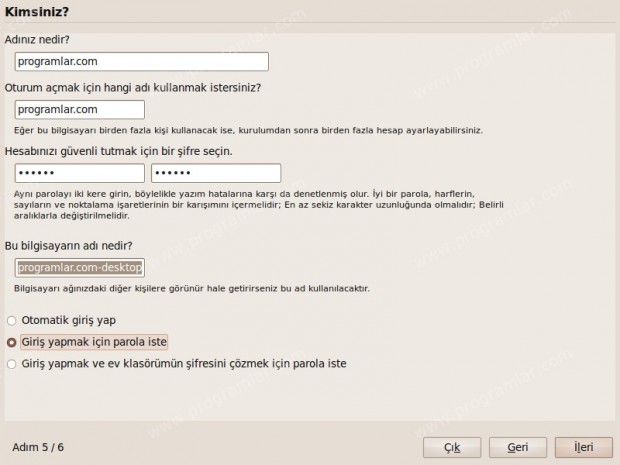Click the Çık button
Screen dimensions: 620x465
[x=452, y=447]
